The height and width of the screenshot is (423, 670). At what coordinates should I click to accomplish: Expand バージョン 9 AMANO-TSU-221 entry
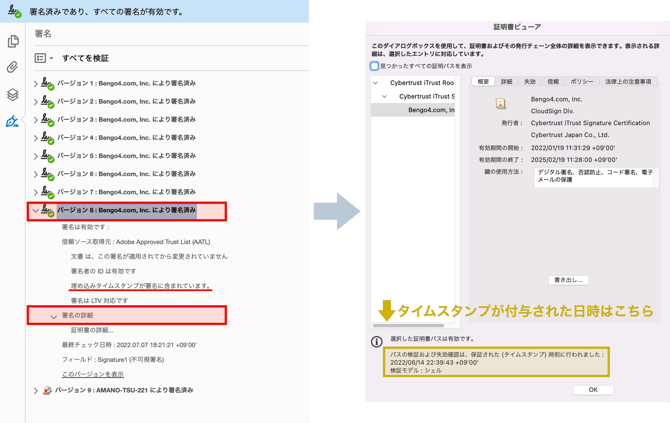36,391
